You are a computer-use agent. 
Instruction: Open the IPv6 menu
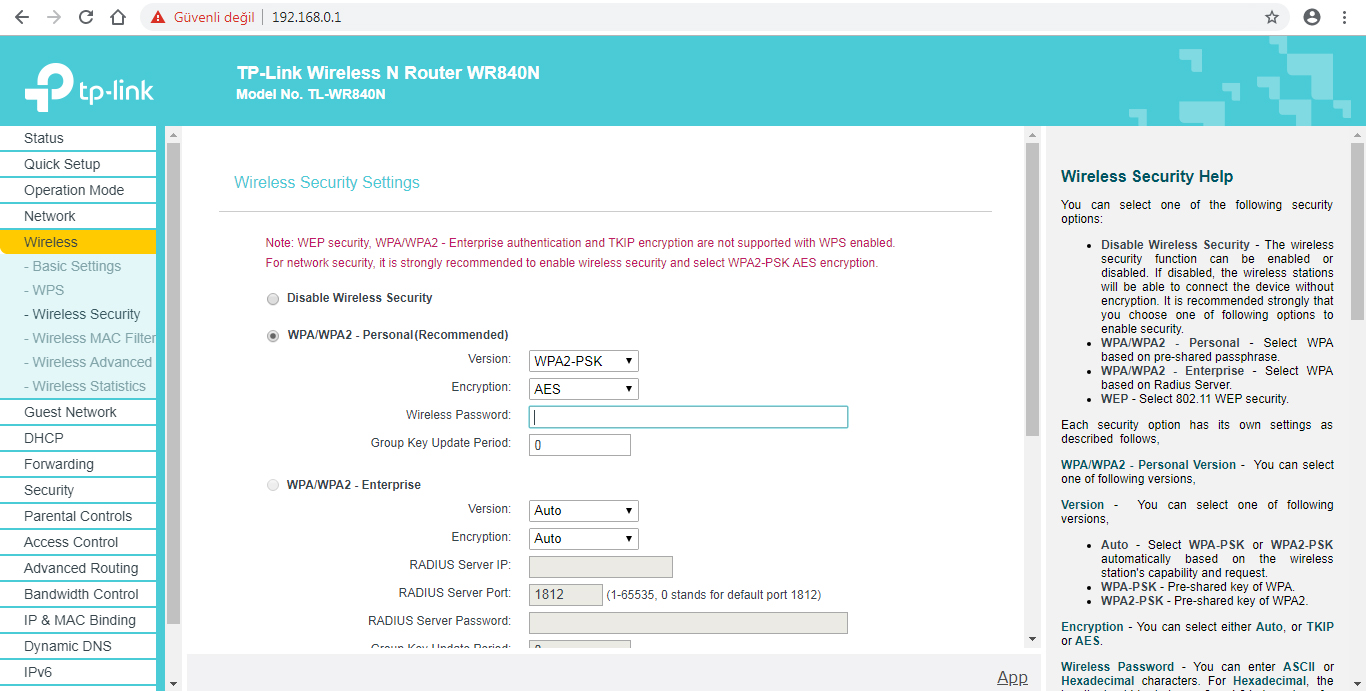78,672
